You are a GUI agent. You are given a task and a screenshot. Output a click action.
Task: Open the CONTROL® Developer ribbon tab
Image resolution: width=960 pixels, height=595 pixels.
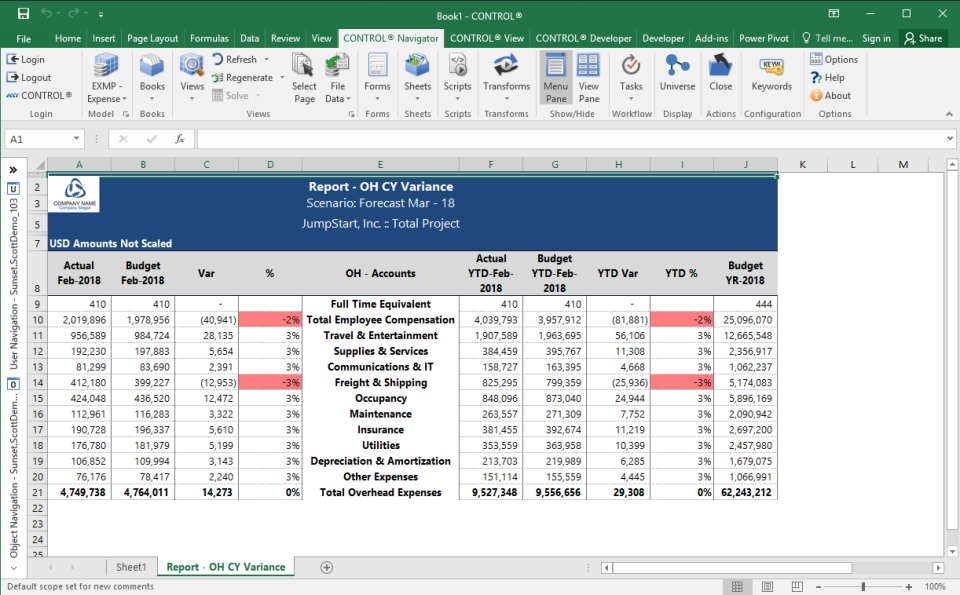583,38
